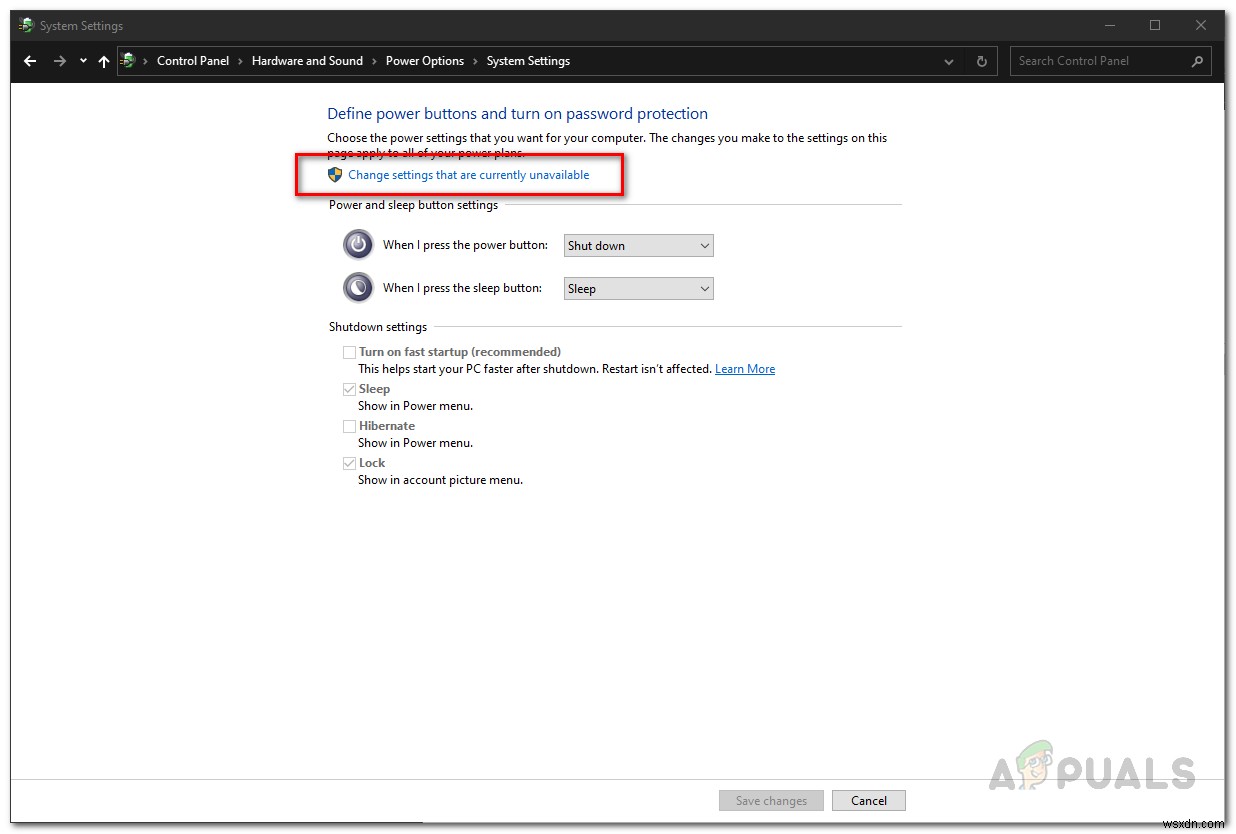Click the sleep button icon next to sleep setting
The height and width of the screenshot is (834, 1236).
click(358, 287)
